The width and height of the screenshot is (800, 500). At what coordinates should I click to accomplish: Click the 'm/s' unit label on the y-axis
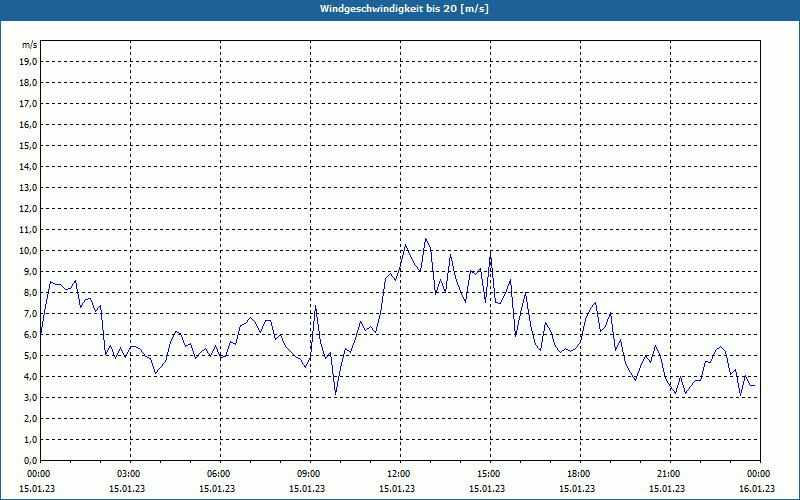point(30,45)
